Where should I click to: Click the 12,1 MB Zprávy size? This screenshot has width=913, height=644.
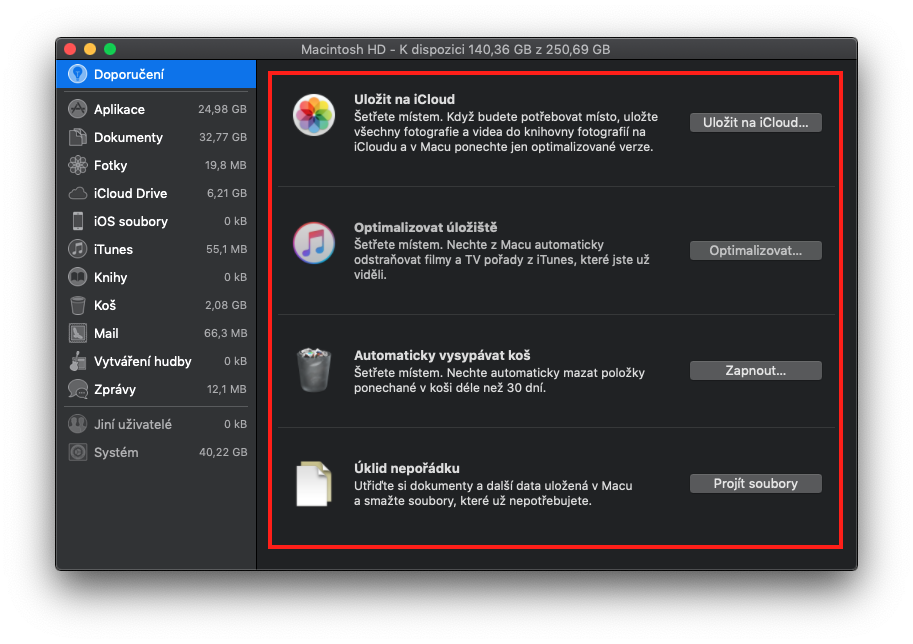point(227,389)
